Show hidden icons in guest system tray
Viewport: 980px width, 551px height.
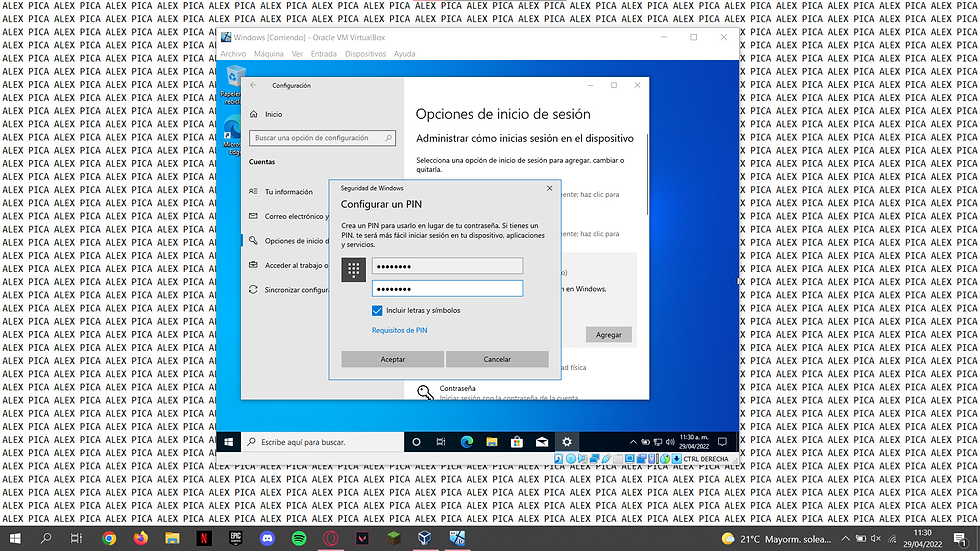click(x=632, y=442)
